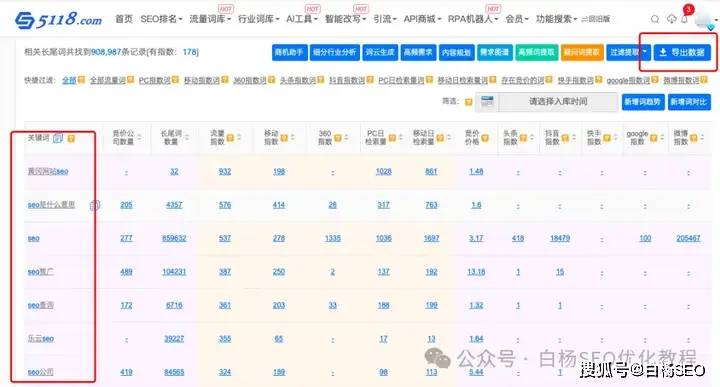Click help icon in 微博指数 column header
Screen dimensions: 720x387
(694, 138)
